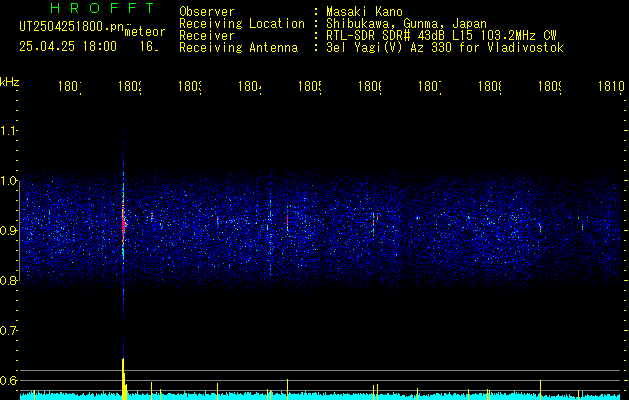Select the RTL-SDR SDR# 43dB receiver details
Image resolution: width=629 pixels, height=400 pixels.
coord(441,36)
